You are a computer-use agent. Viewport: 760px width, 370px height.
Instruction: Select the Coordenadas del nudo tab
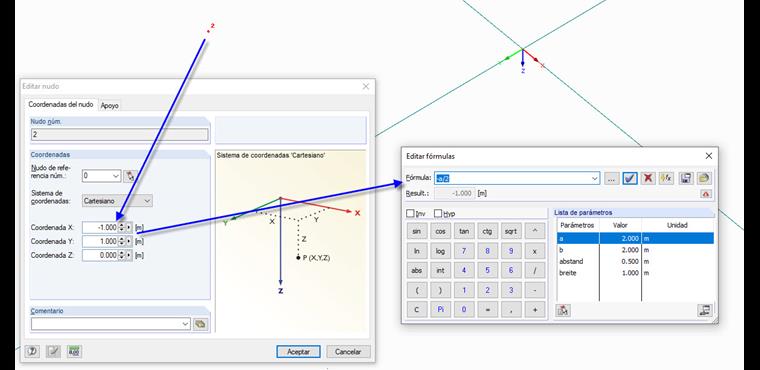tap(61, 104)
